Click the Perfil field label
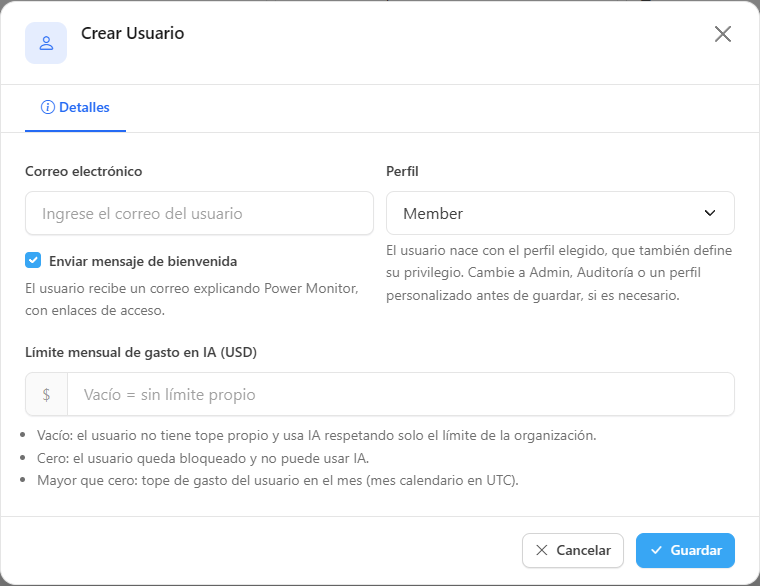The image size is (760, 586). [x=402, y=172]
